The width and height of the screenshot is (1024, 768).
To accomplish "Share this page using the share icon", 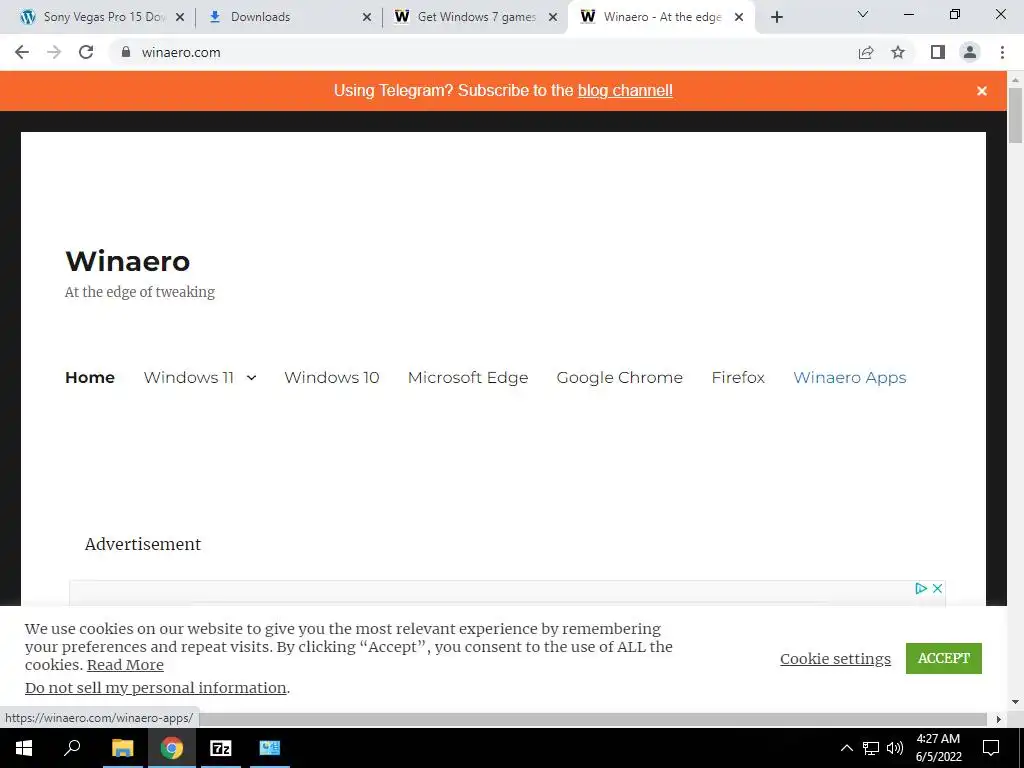I will pos(866,52).
